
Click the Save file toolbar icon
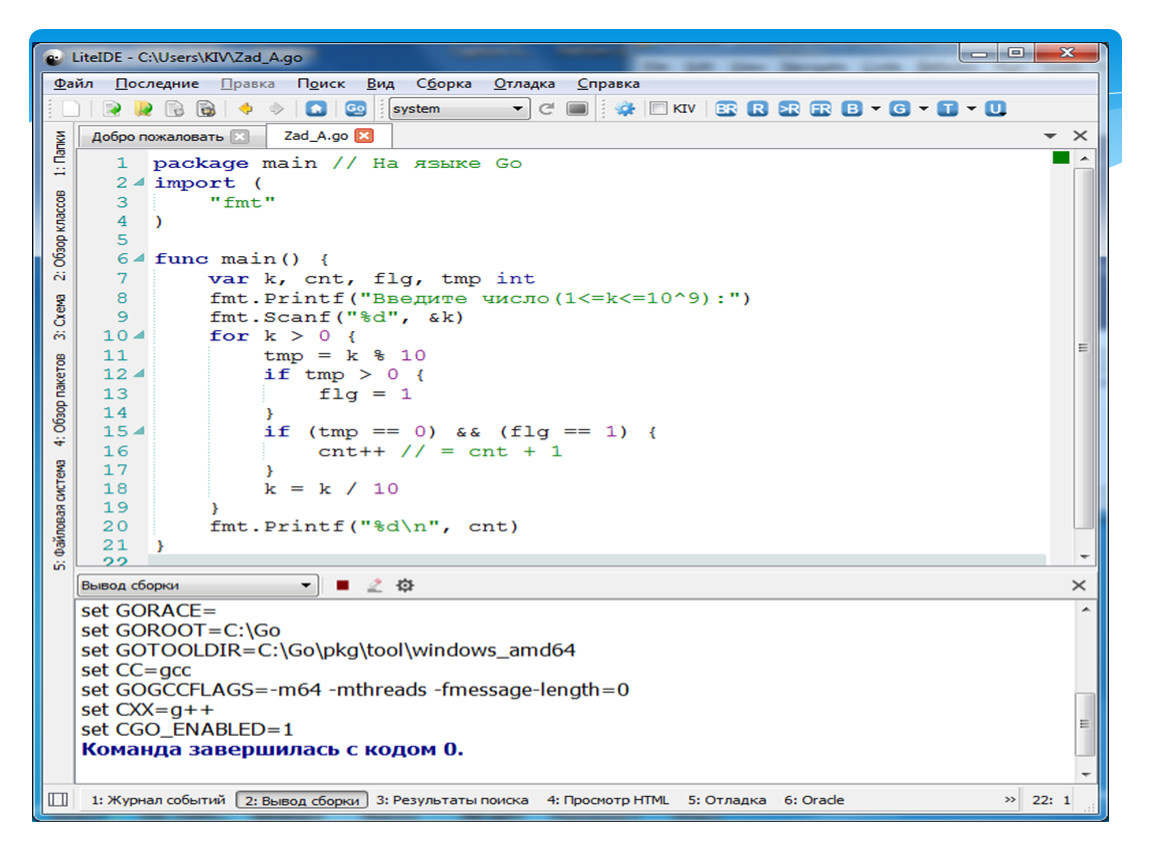coord(175,109)
